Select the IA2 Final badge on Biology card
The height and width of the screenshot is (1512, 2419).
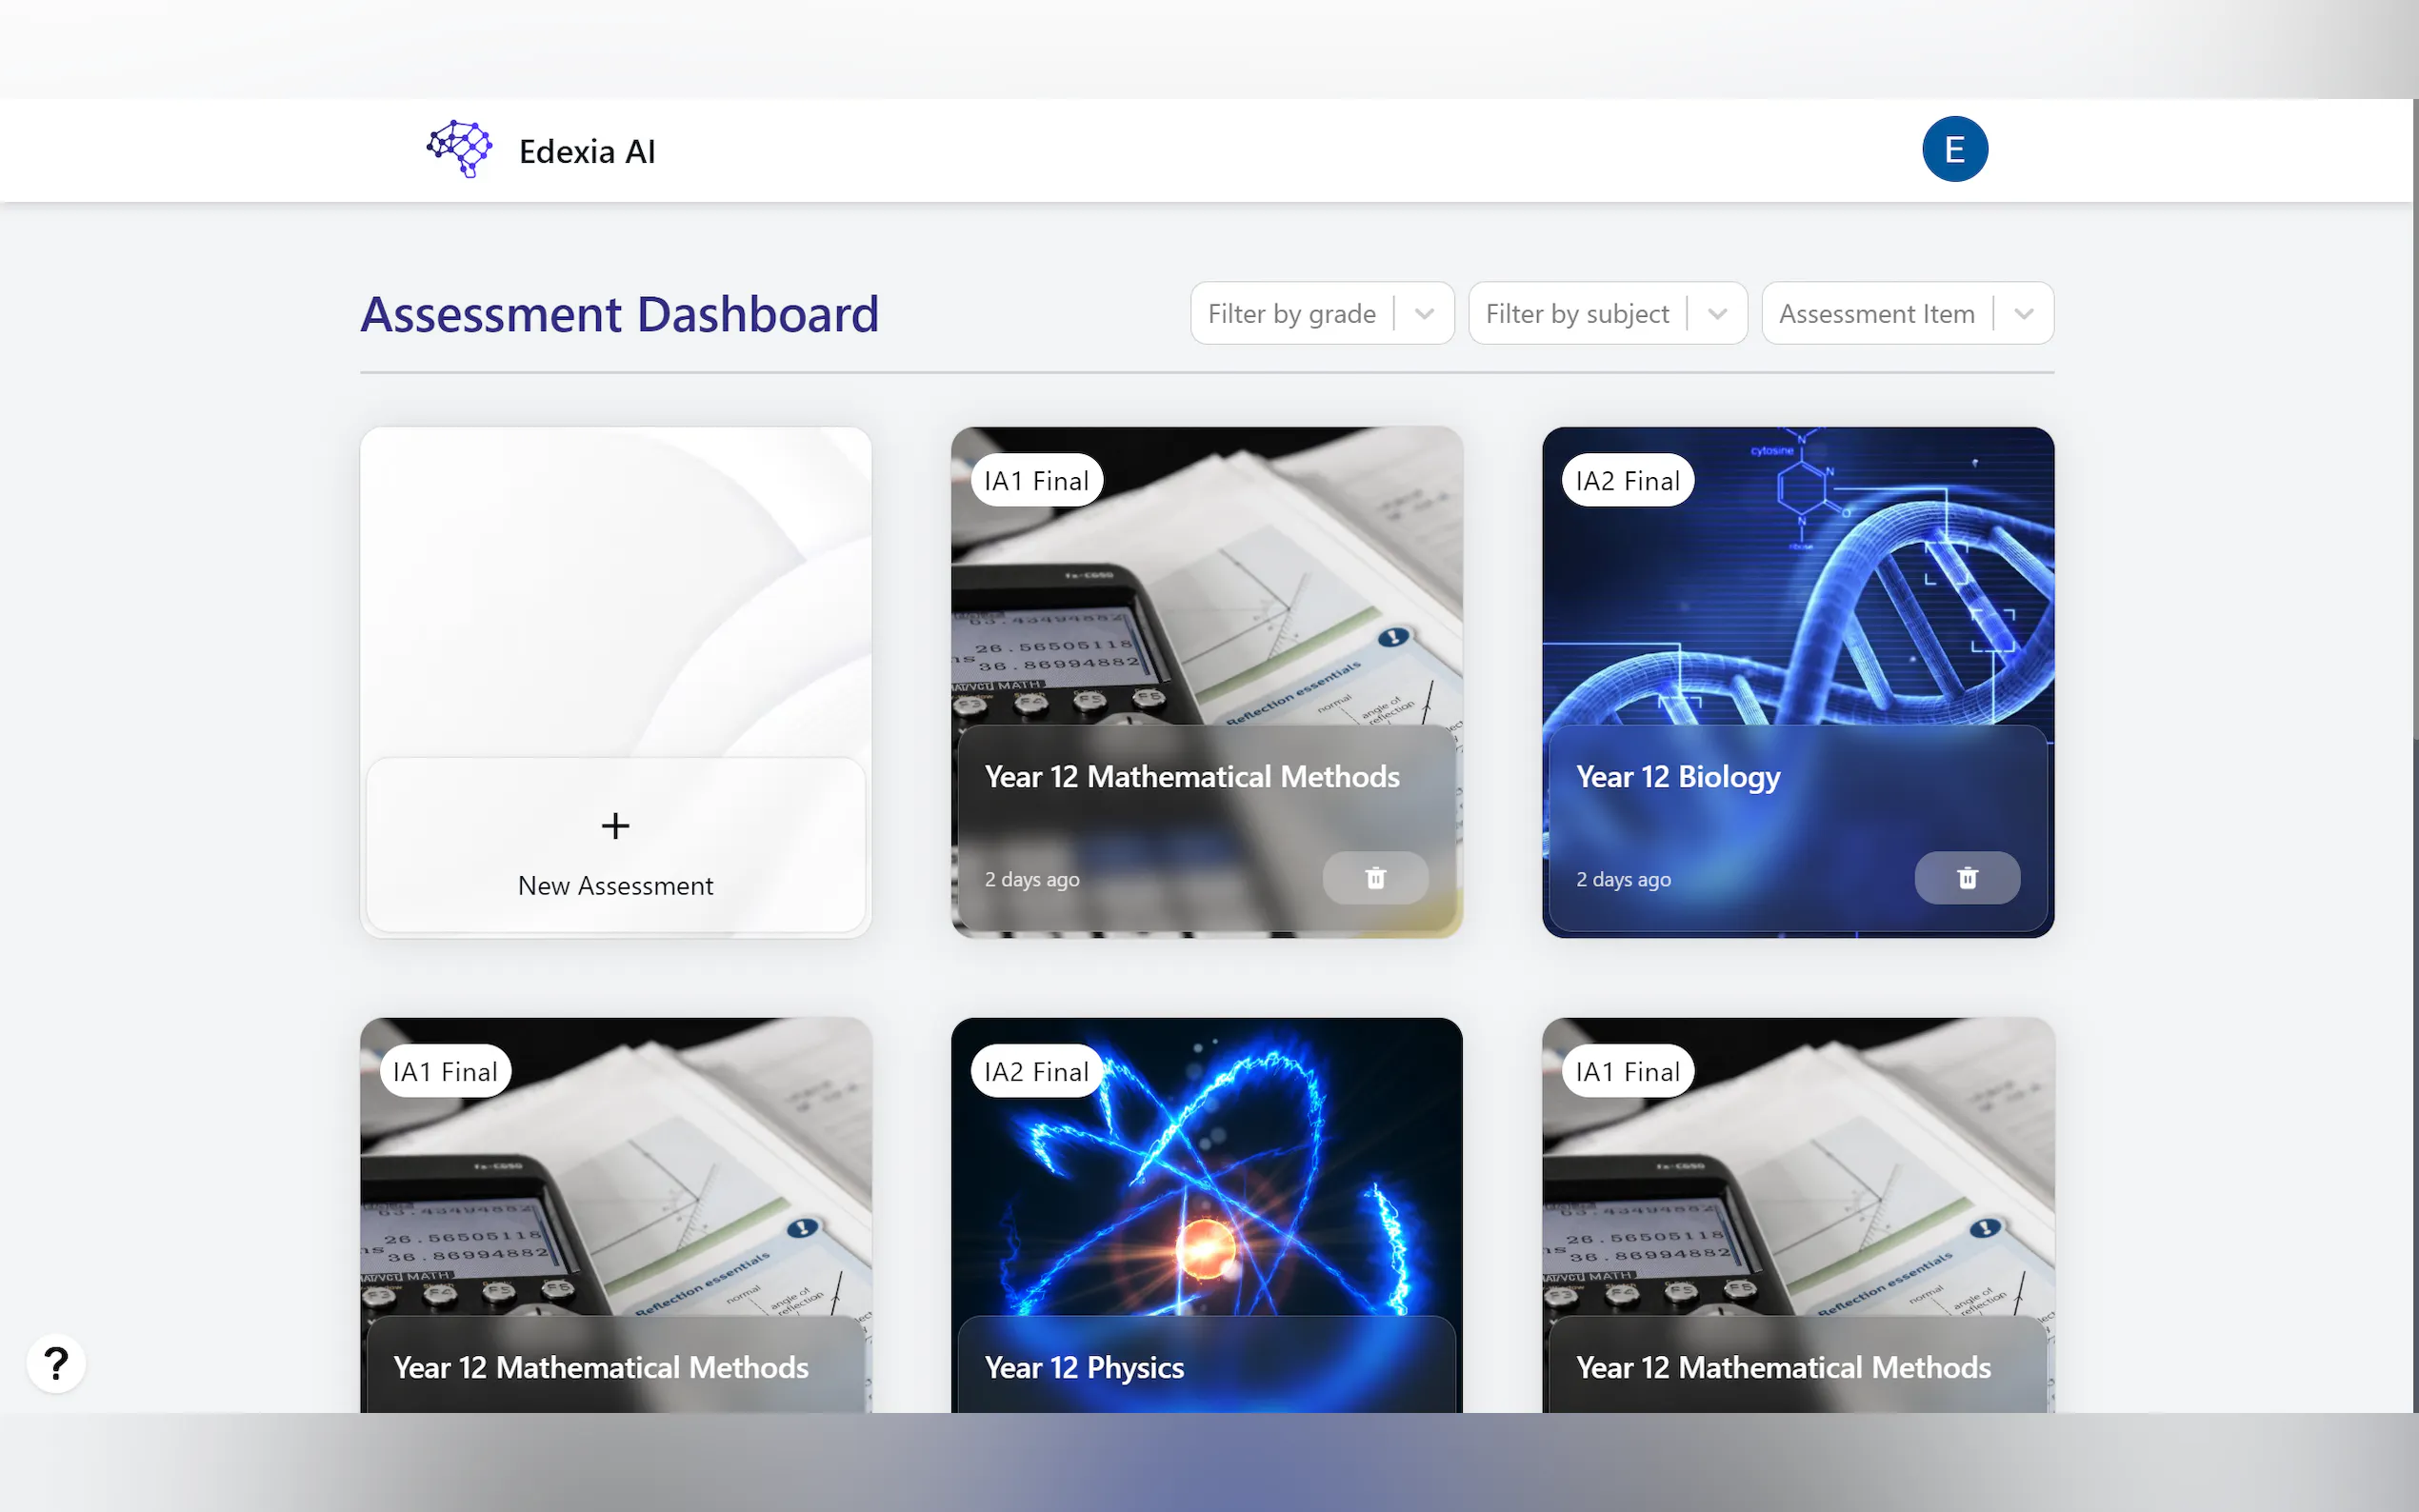point(1627,481)
